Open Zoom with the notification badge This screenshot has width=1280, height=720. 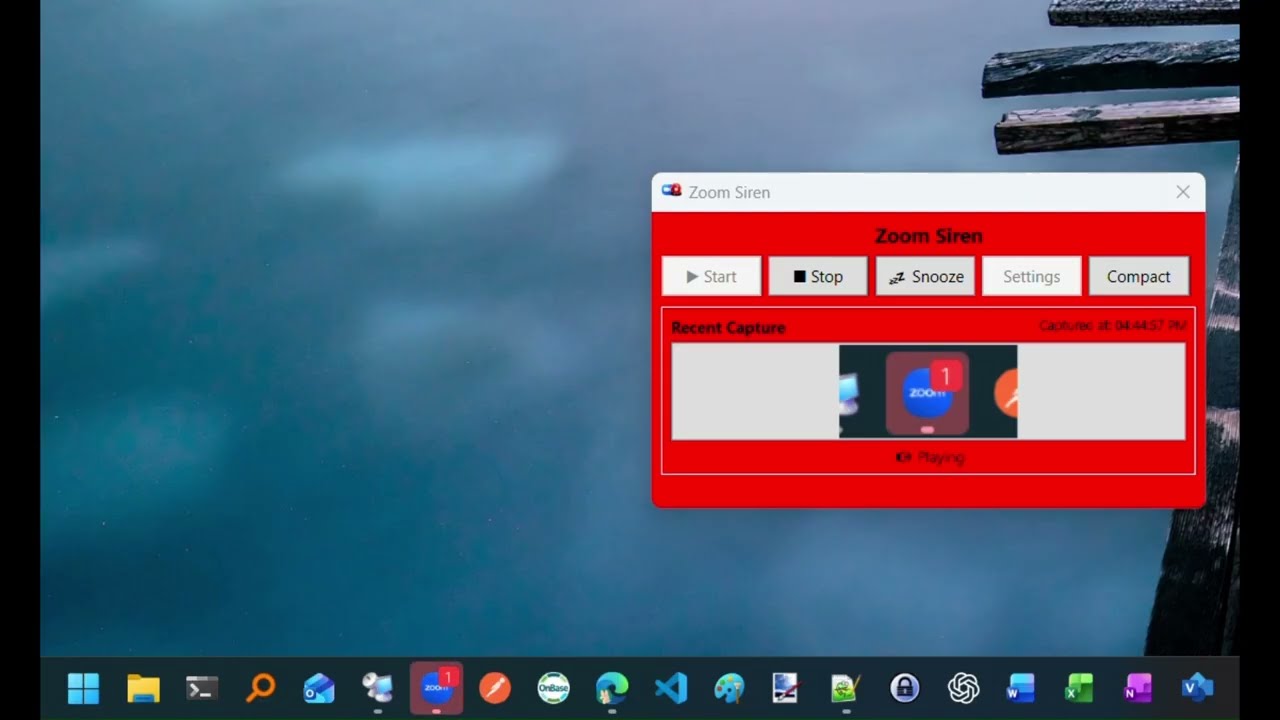pyautogui.click(x=437, y=688)
